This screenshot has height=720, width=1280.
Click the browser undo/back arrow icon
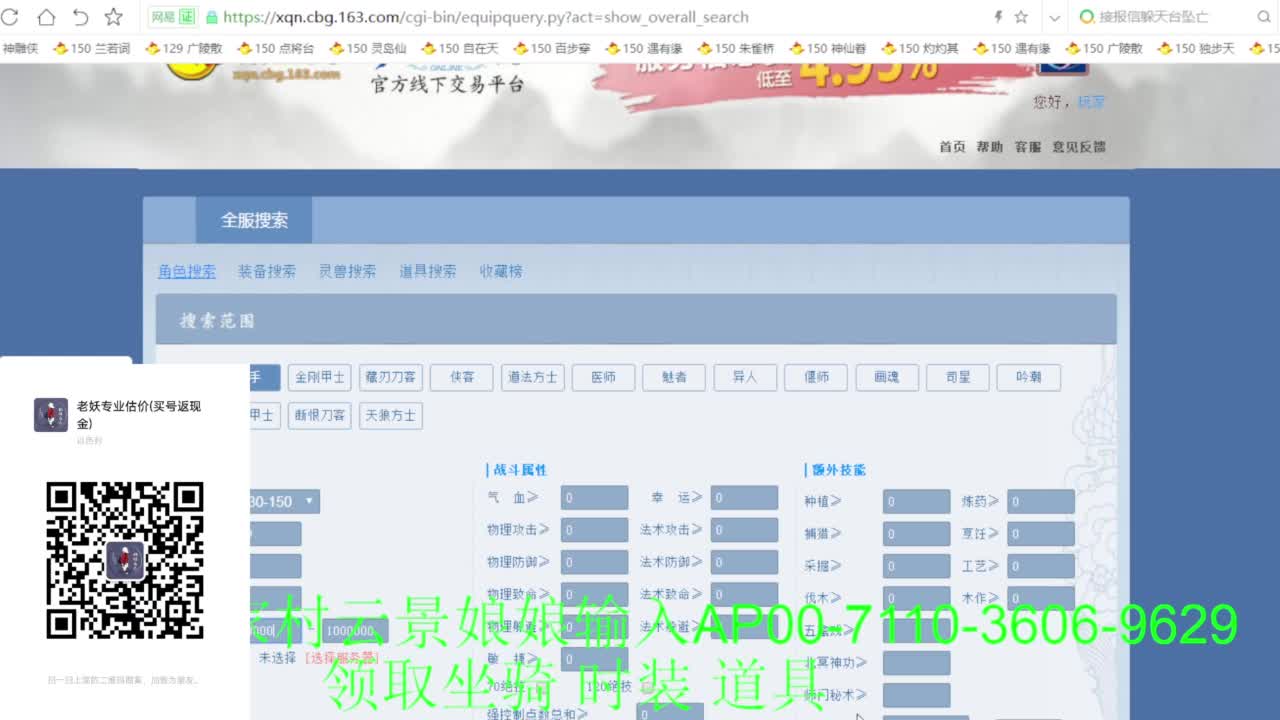click(x=81, y=17)
